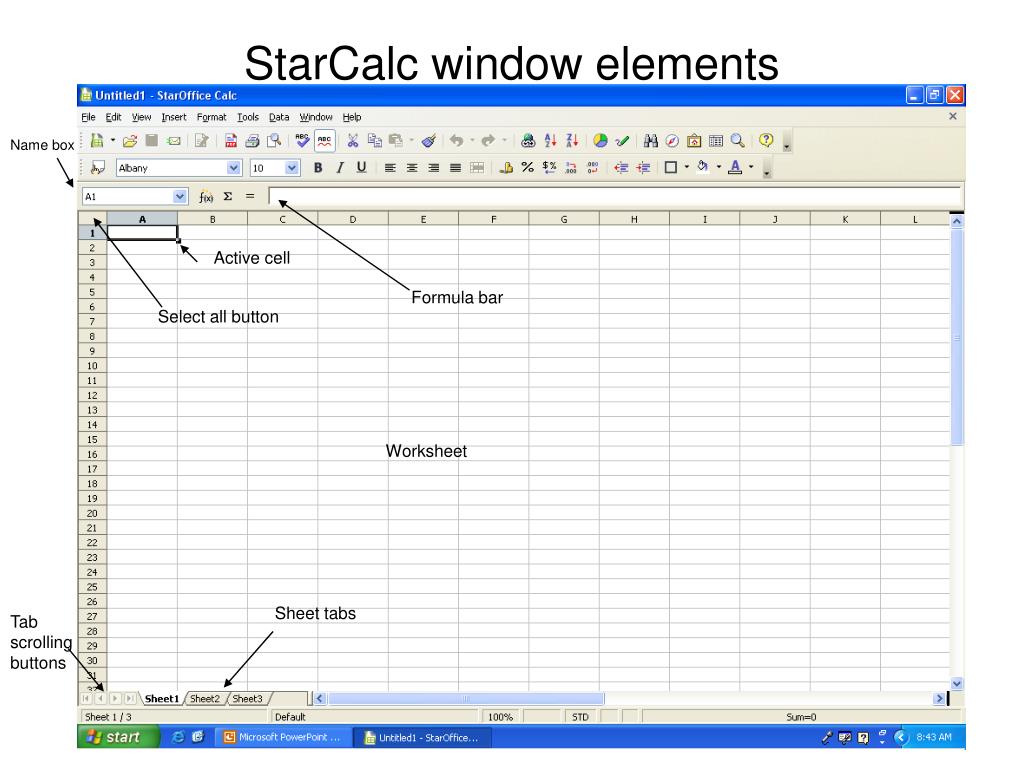Open the Styles and Formatting icon
Viewport: 1024px width, 768px height.
tap(97, 168)
